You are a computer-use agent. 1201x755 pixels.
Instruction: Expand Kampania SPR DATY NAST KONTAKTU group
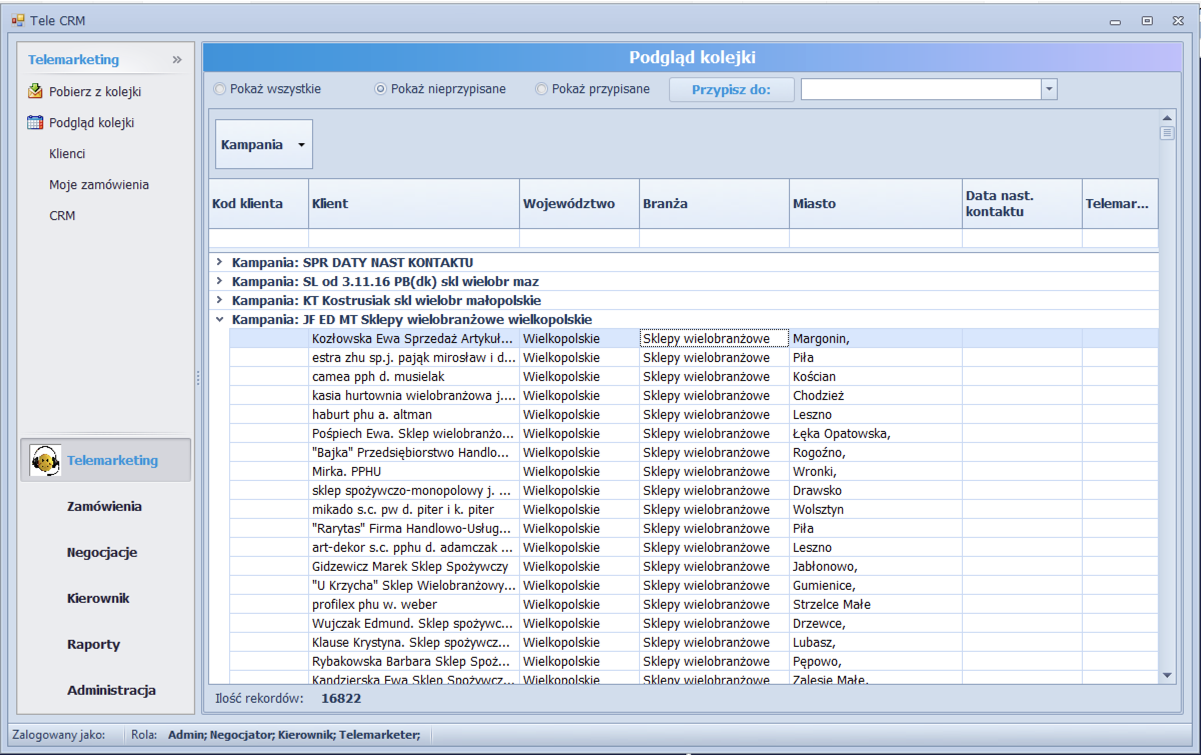(220, 262)
